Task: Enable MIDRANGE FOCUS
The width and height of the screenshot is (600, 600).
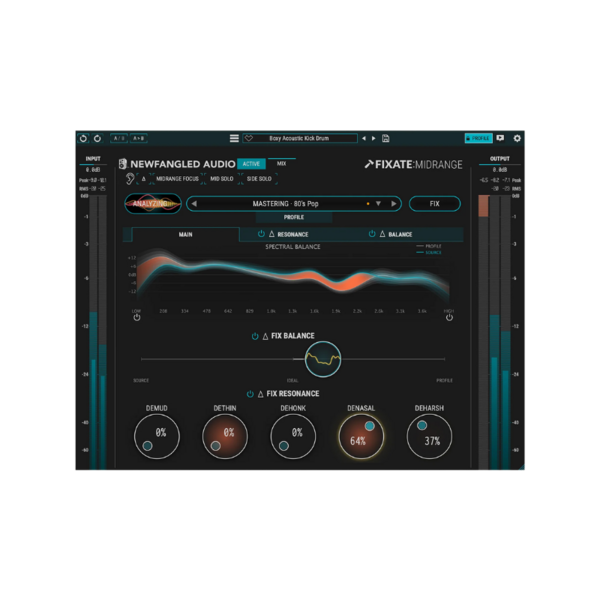Action: (x=177, y=179)
